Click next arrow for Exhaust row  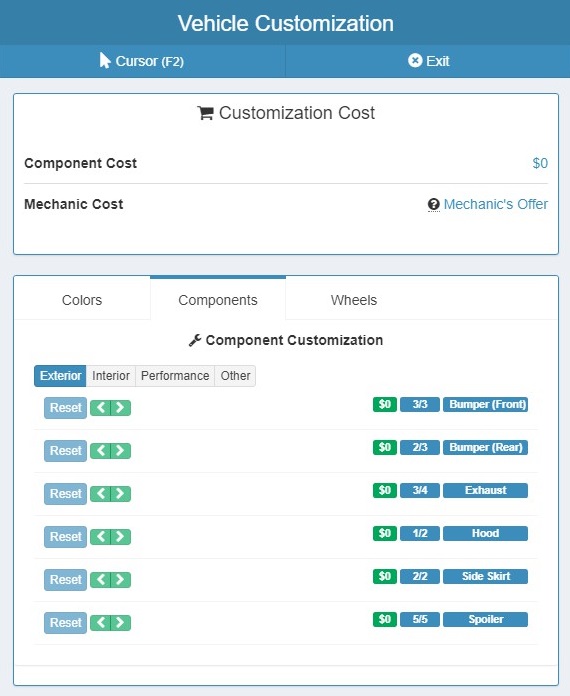pos(121,494)
